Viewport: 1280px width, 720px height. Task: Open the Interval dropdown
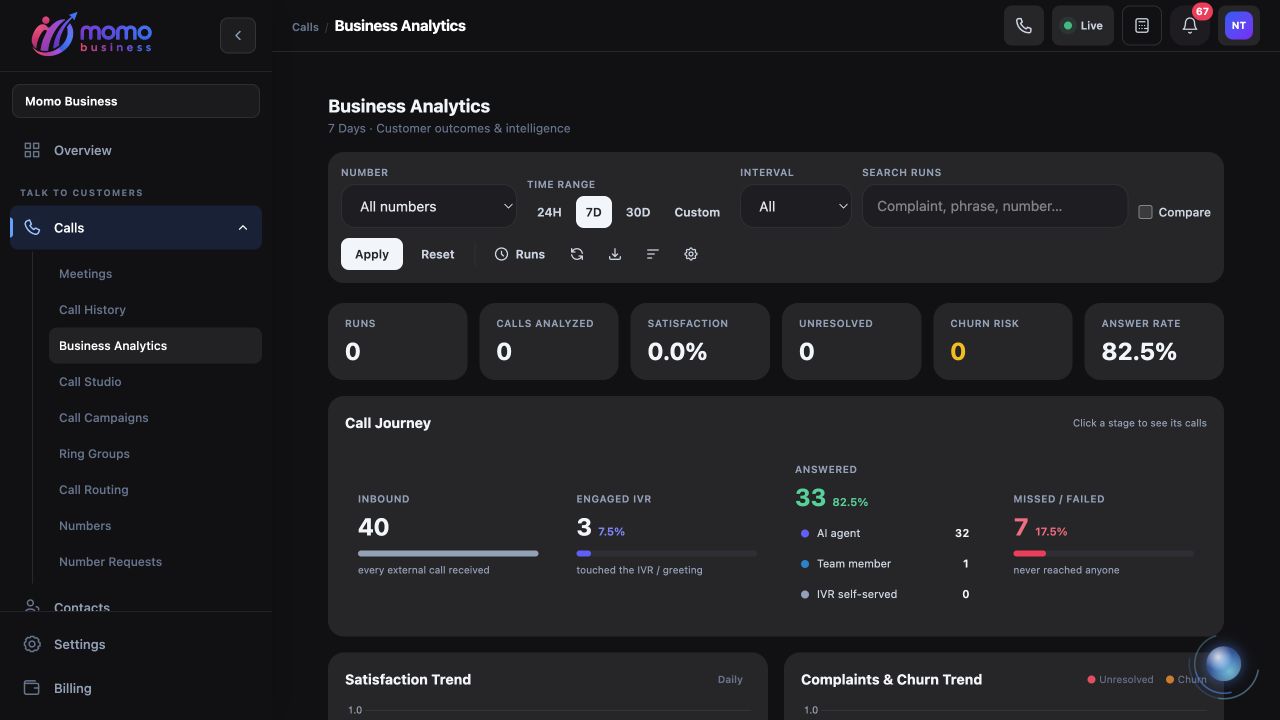(x=796, y=206)
